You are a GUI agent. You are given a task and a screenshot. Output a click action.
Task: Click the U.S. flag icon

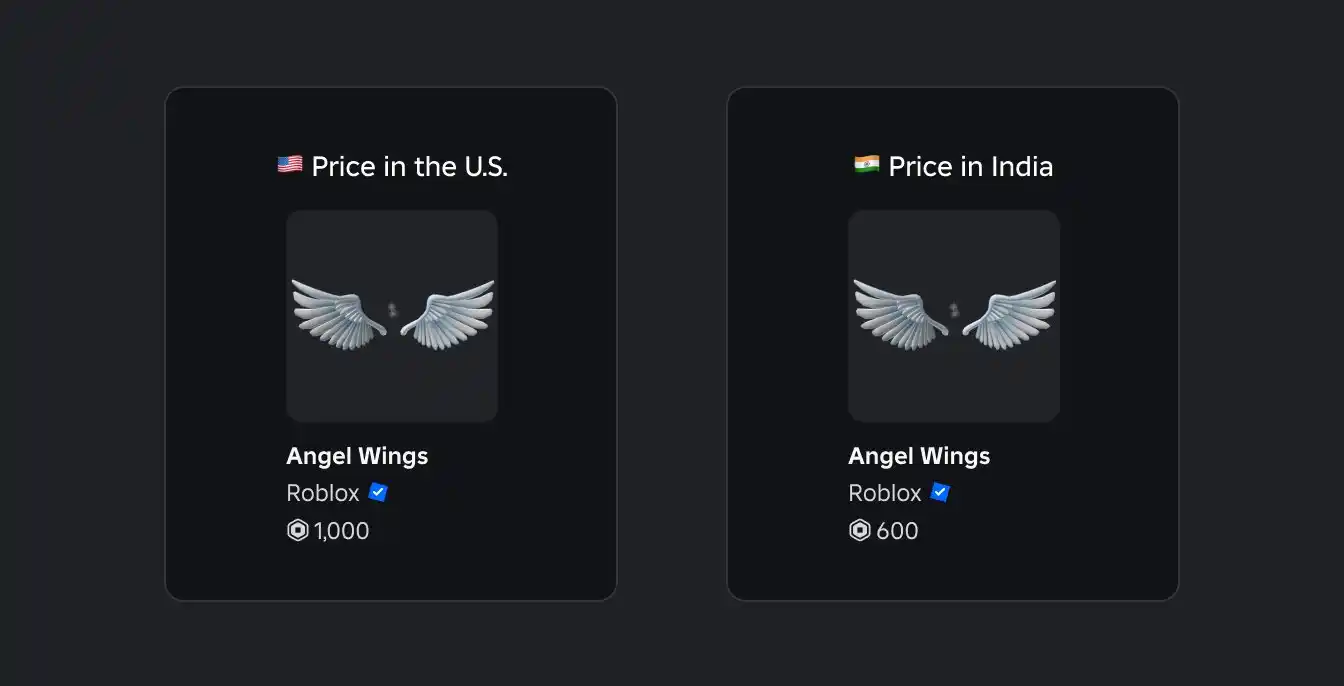pyautogui.click(x=290, y=164)
